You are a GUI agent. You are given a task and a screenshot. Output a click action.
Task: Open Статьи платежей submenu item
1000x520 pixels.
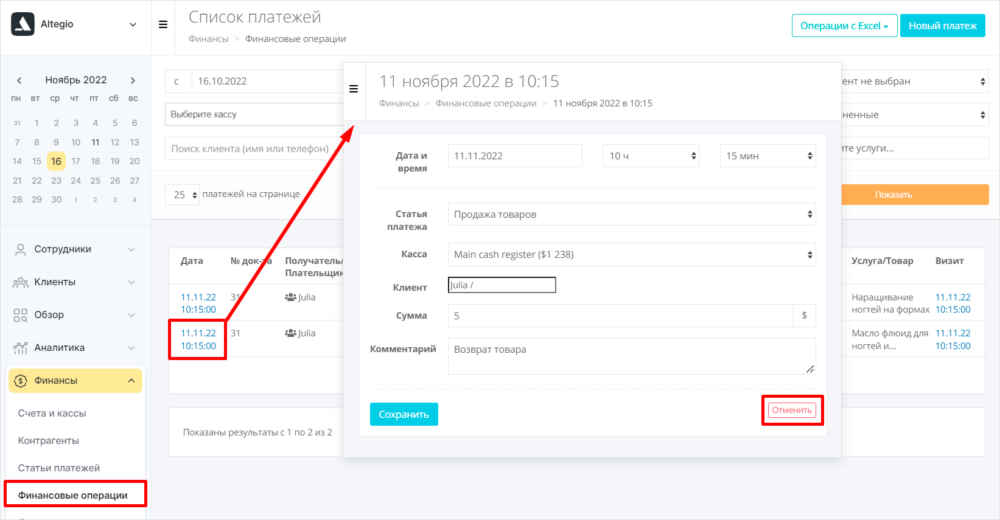coord(59,468)
